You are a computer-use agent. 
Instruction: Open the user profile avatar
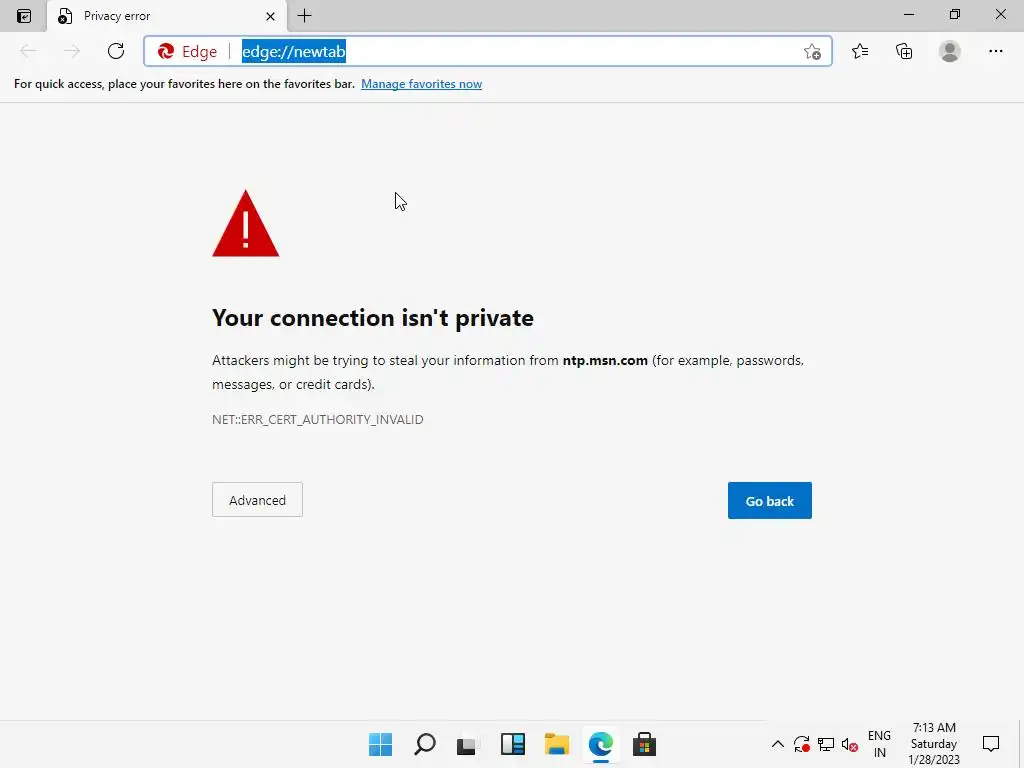(950, 51)
